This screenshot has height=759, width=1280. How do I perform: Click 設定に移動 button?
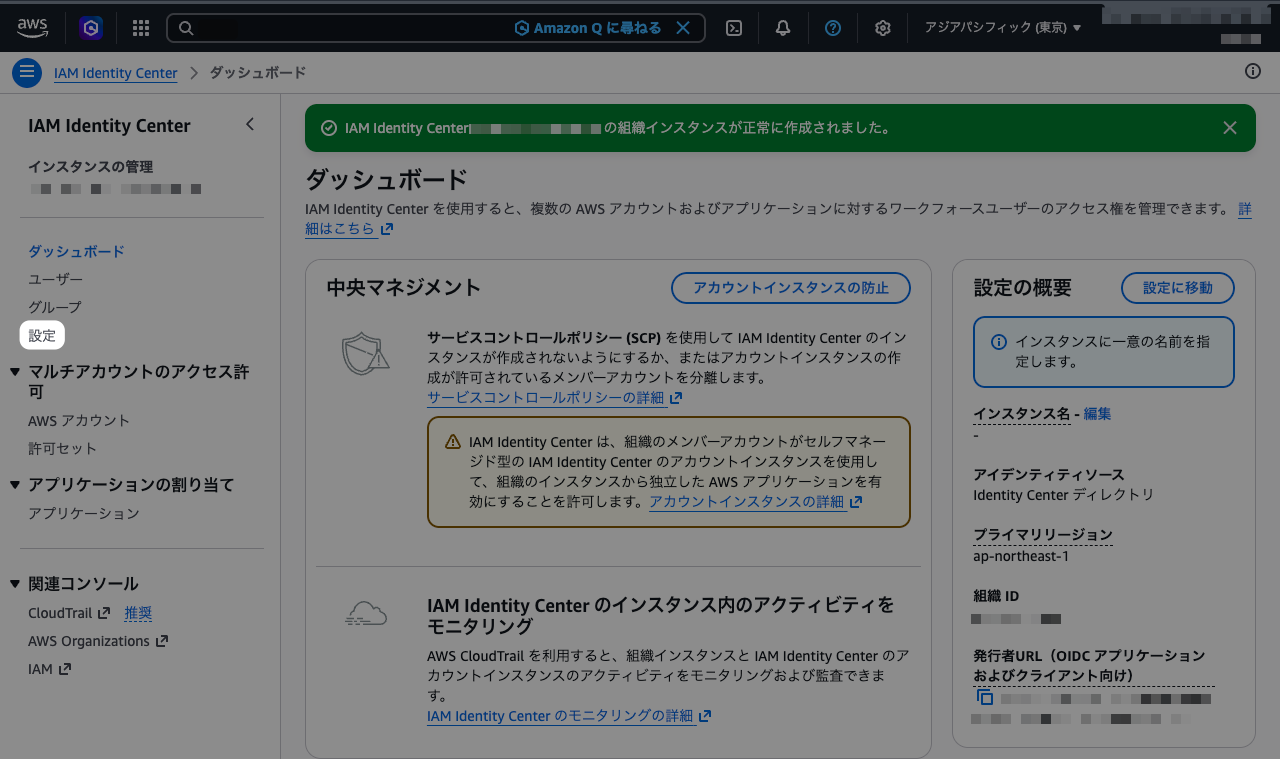[1178, 288]
